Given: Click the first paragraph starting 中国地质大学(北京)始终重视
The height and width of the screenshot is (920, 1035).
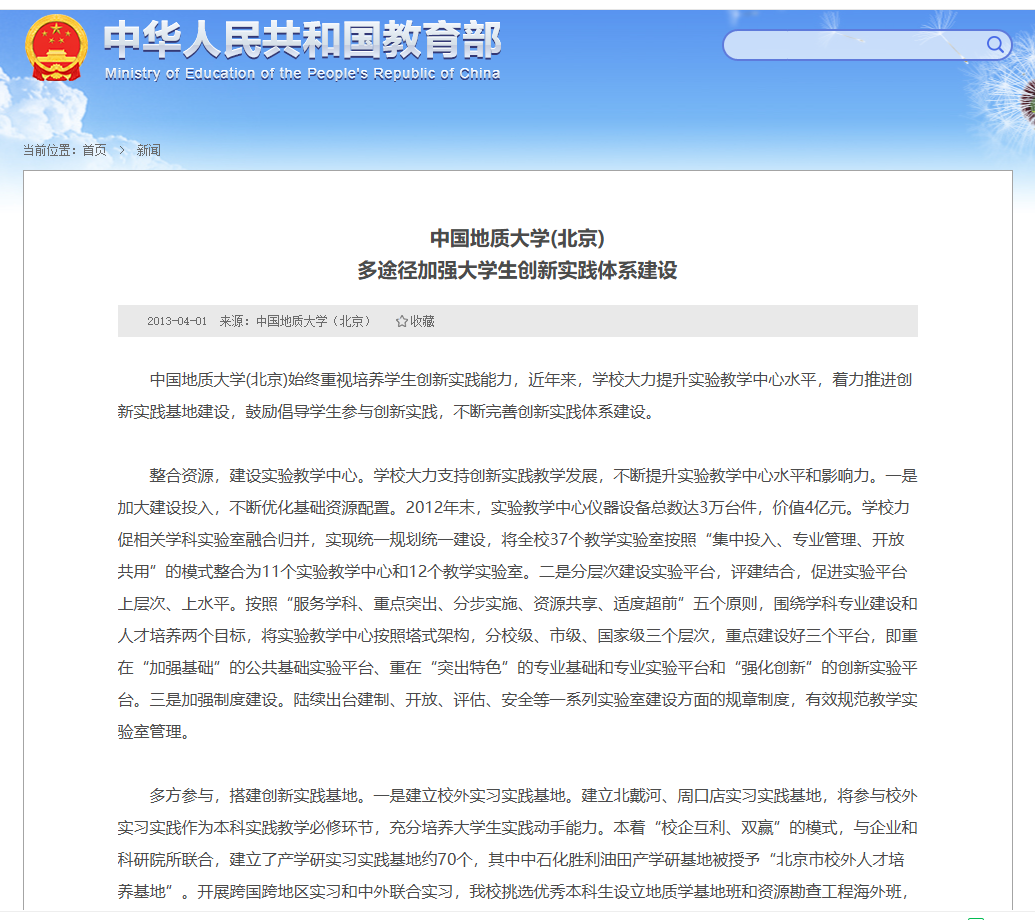Looking at the screenshot, I should pyautogui.click(x=517, y=395).
